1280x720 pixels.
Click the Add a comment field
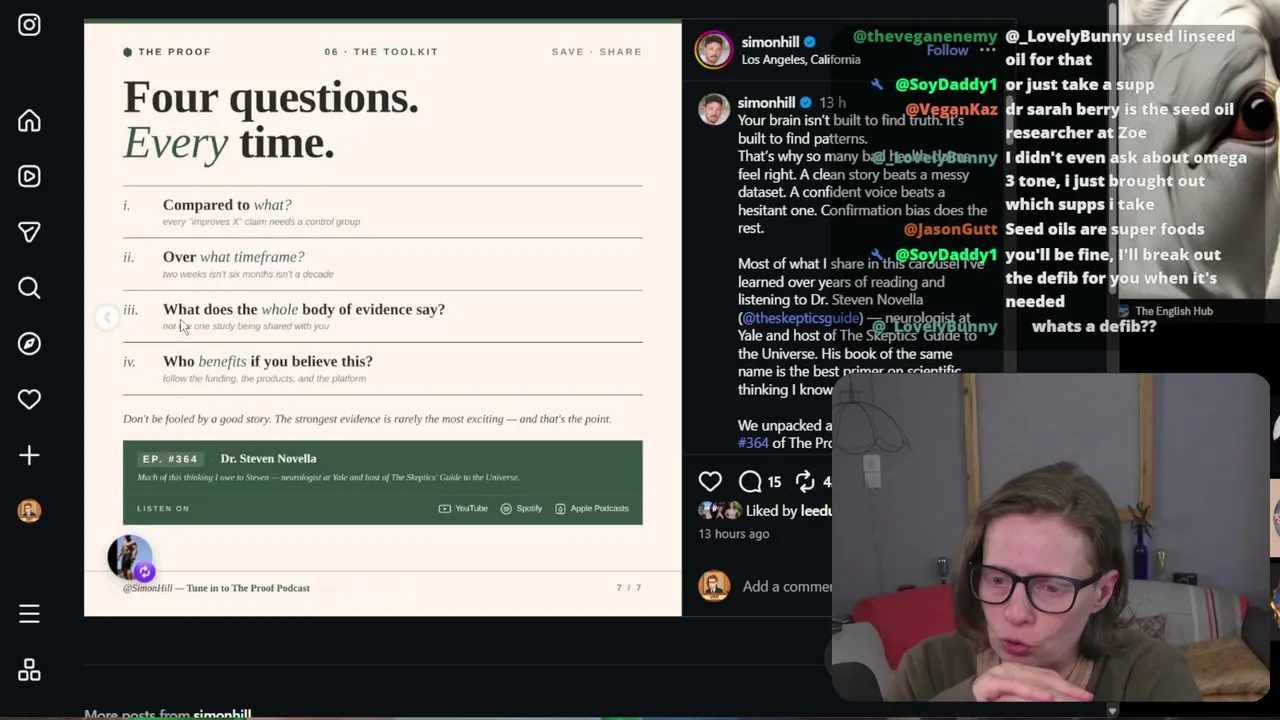787,587
